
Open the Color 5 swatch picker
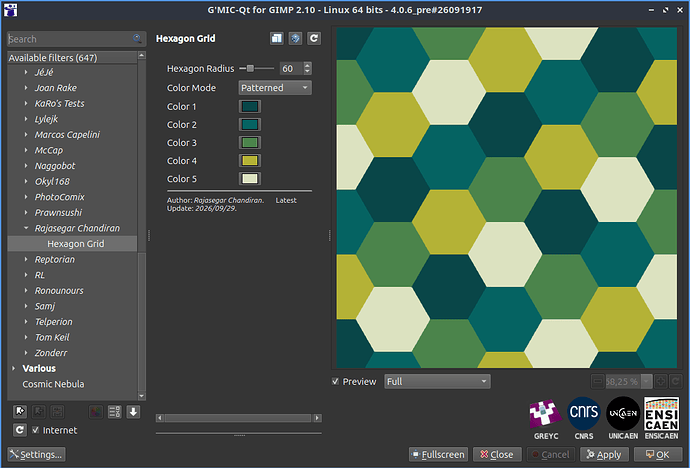pos(250,179)
